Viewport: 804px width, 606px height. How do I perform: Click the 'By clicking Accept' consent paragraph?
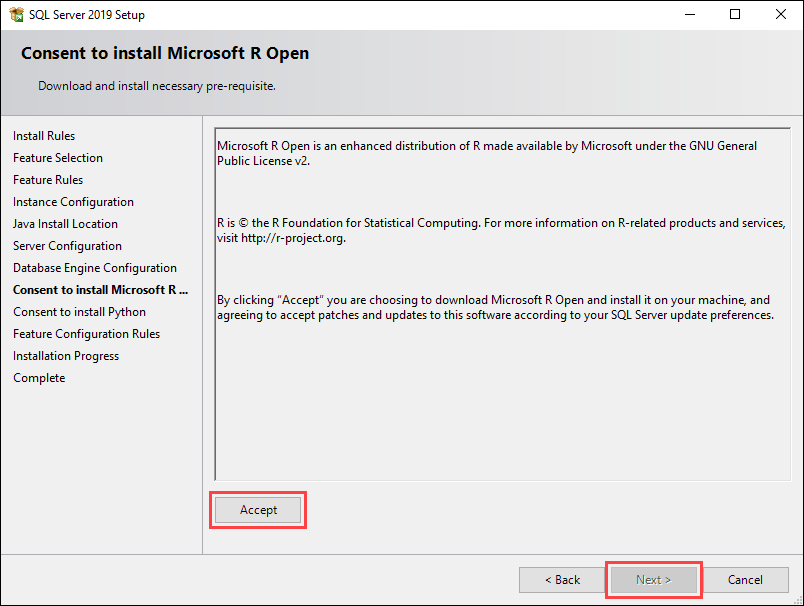(495, 307)
